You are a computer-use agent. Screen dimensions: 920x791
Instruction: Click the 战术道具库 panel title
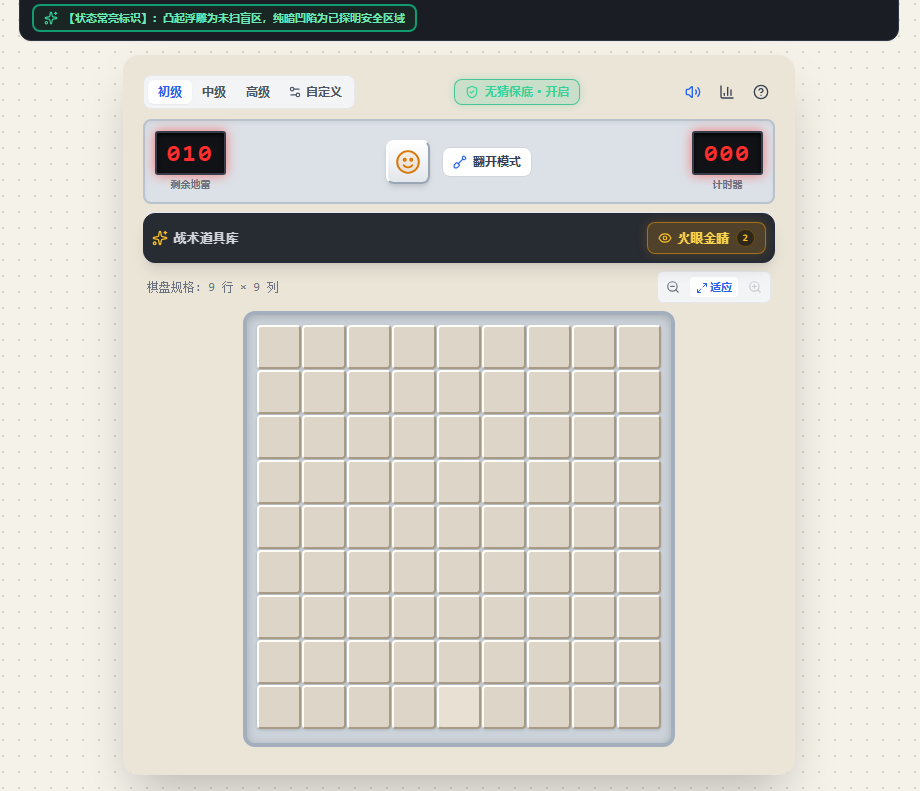click(206, 238)
